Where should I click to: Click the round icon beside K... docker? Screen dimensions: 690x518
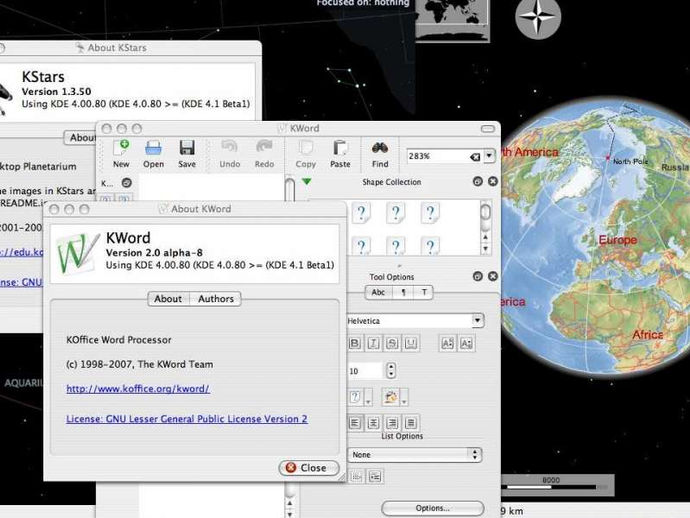(x=127, y=183)
